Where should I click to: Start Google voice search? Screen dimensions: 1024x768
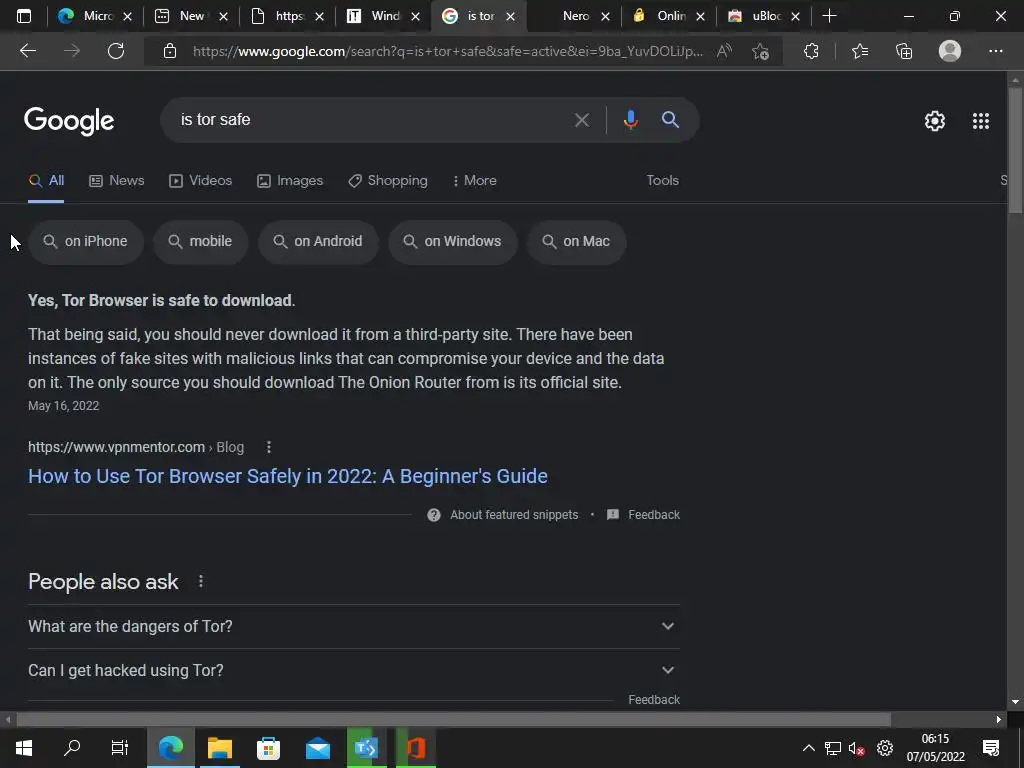coord(630,120)
